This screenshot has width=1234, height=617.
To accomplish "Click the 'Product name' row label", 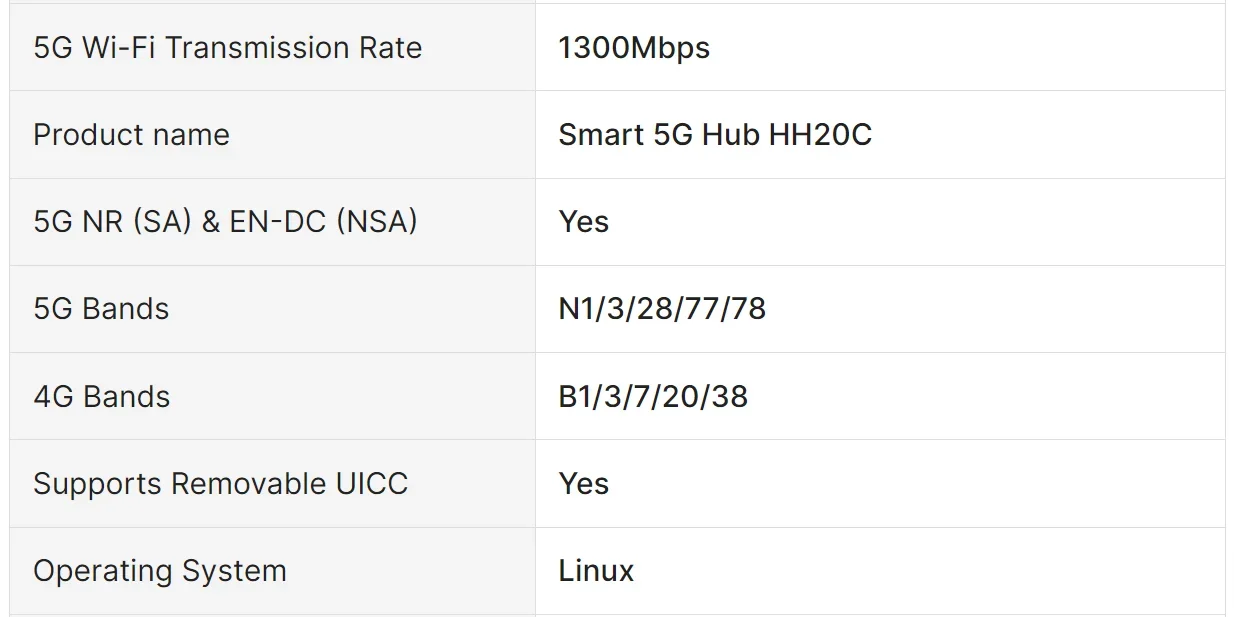I will [131, 135].
